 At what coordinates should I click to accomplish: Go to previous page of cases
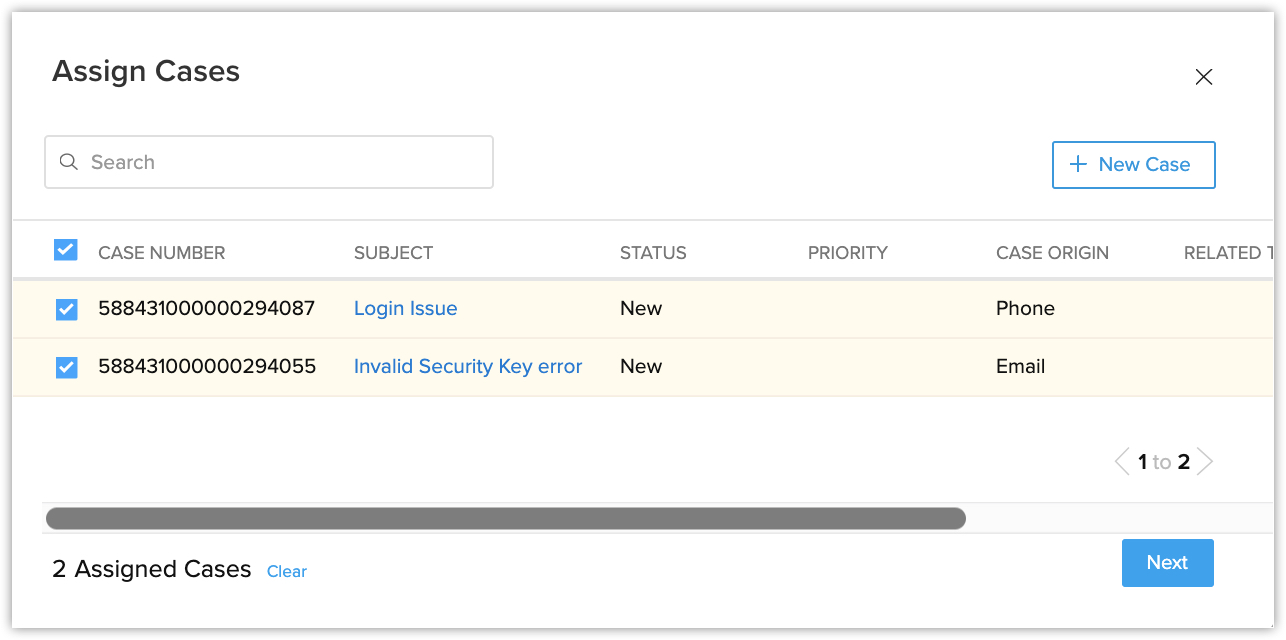pyautogui.click(x=1122, y=462)
